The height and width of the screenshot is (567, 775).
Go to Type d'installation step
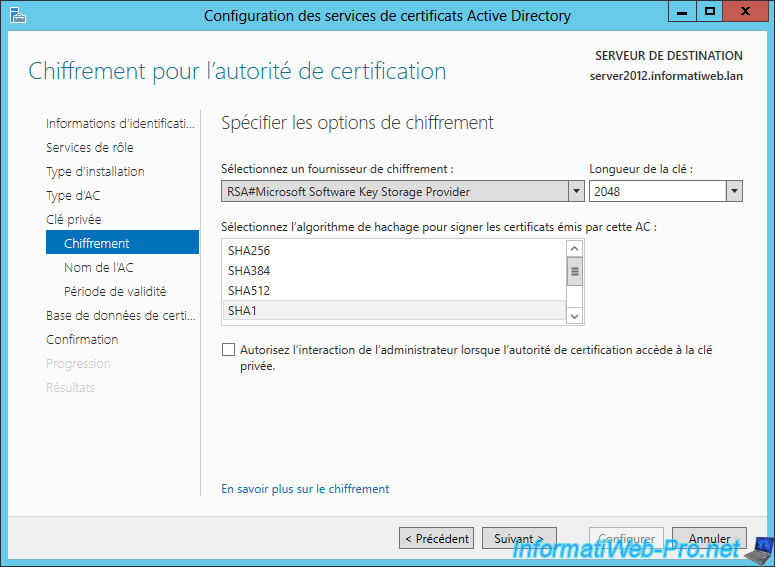click(95, 172)
